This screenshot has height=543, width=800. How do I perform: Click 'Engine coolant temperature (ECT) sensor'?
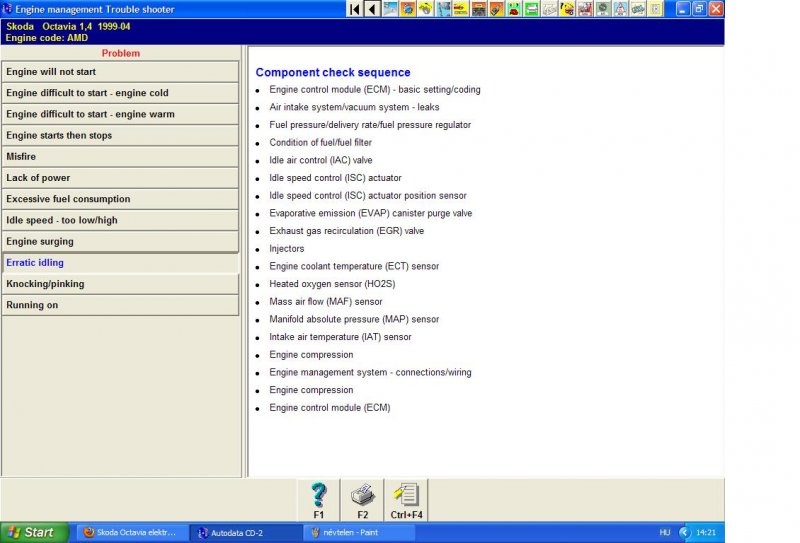click(x=354, y=266)
